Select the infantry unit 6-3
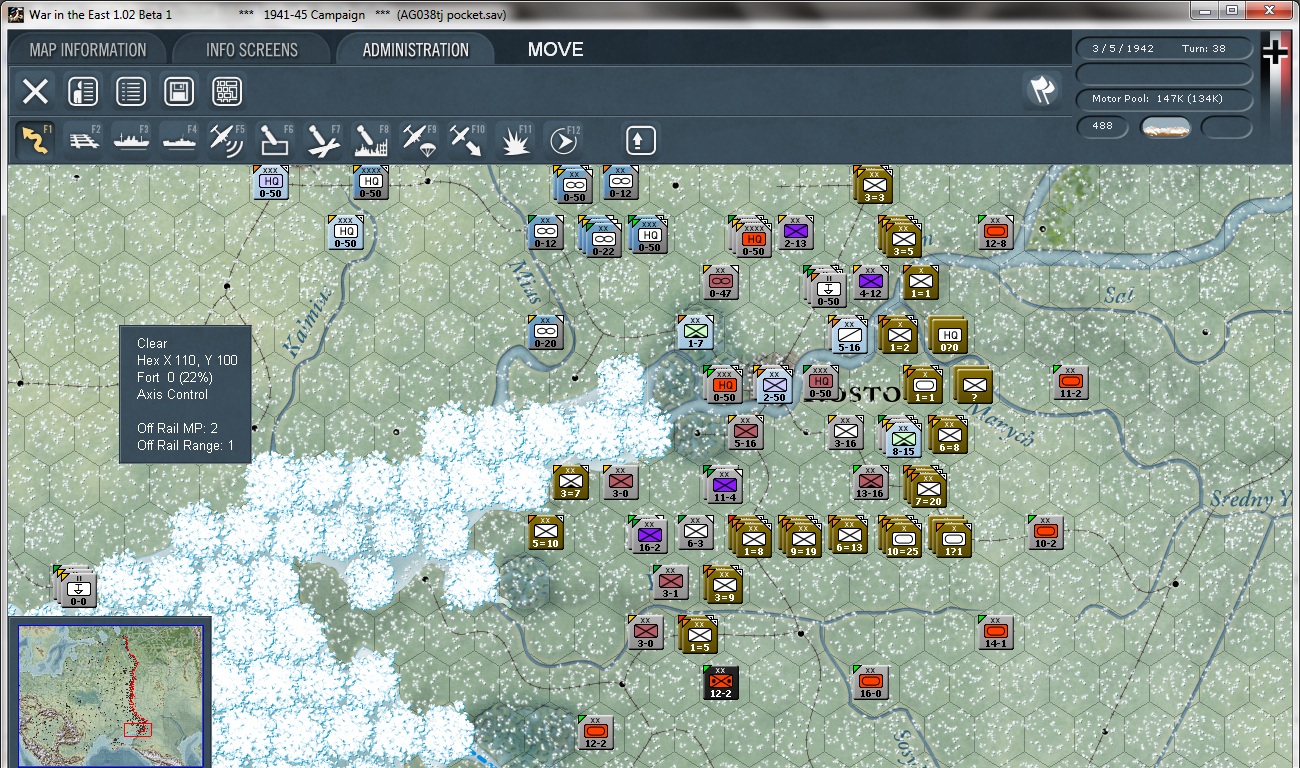Screen dimensions: 1300x768 695,533
